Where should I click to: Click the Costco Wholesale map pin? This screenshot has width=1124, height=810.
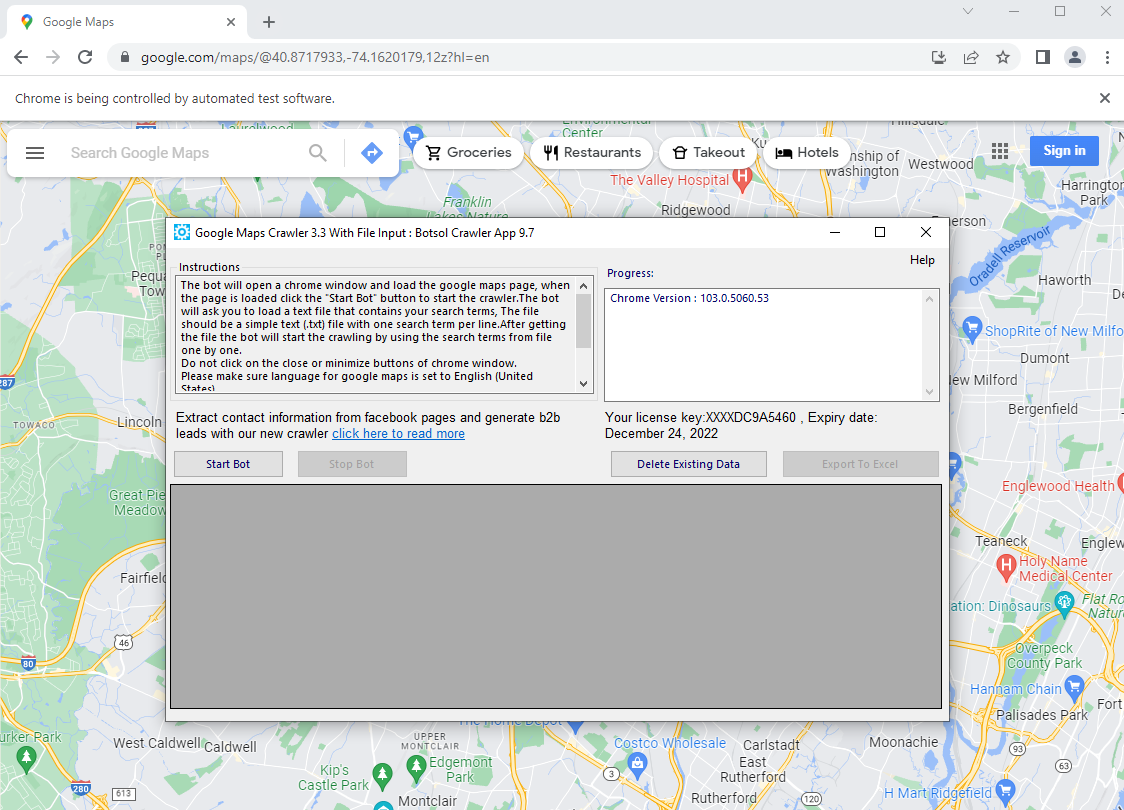tap(637, 764)
